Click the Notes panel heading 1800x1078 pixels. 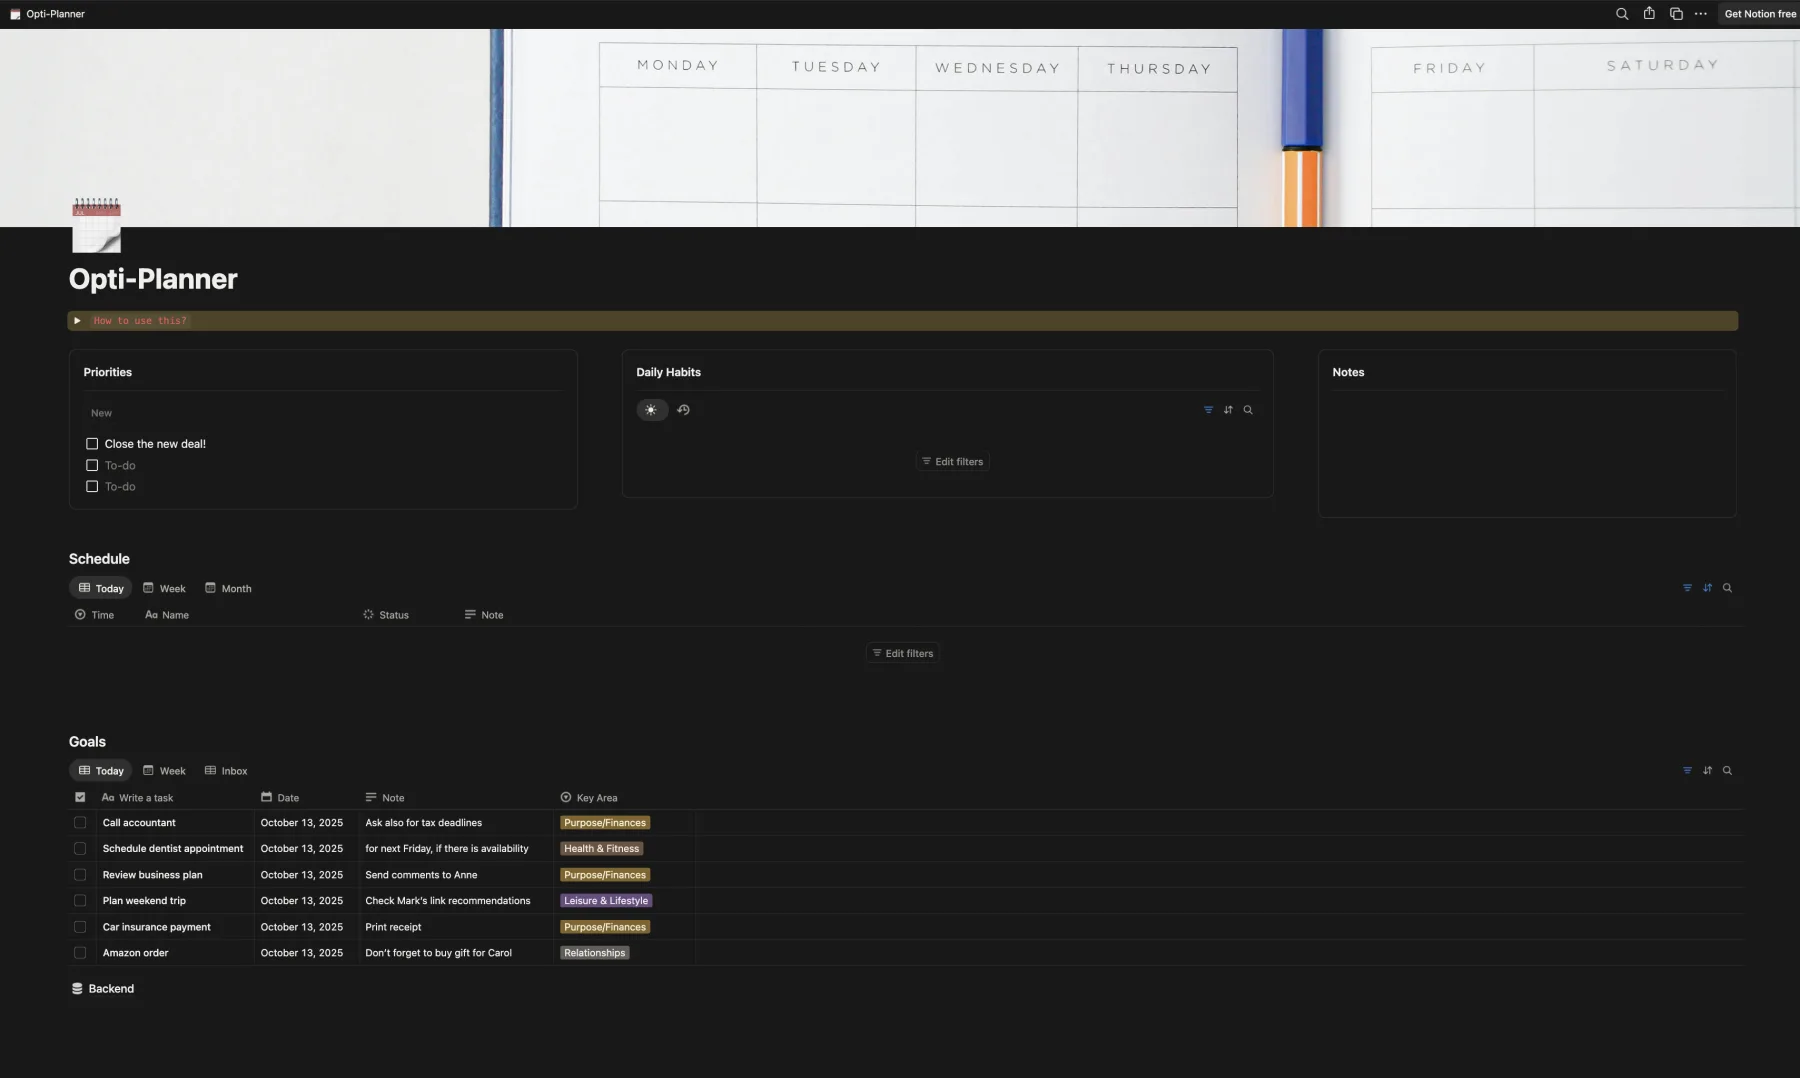[1348, 372]
